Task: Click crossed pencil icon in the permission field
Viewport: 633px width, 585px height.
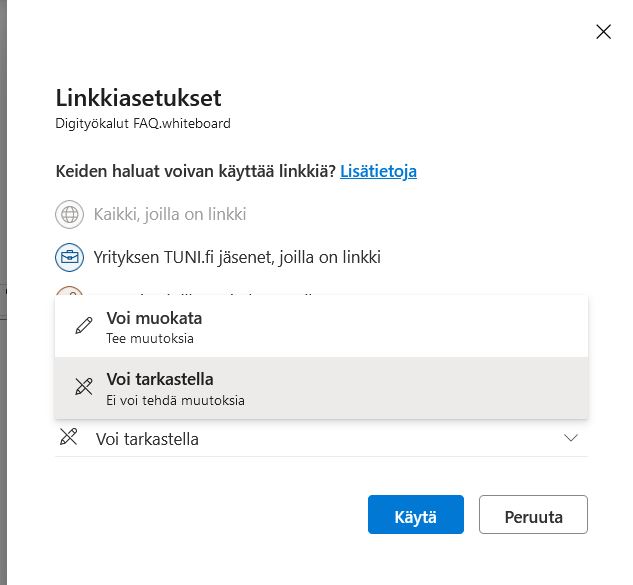Action: click(68, 437)
